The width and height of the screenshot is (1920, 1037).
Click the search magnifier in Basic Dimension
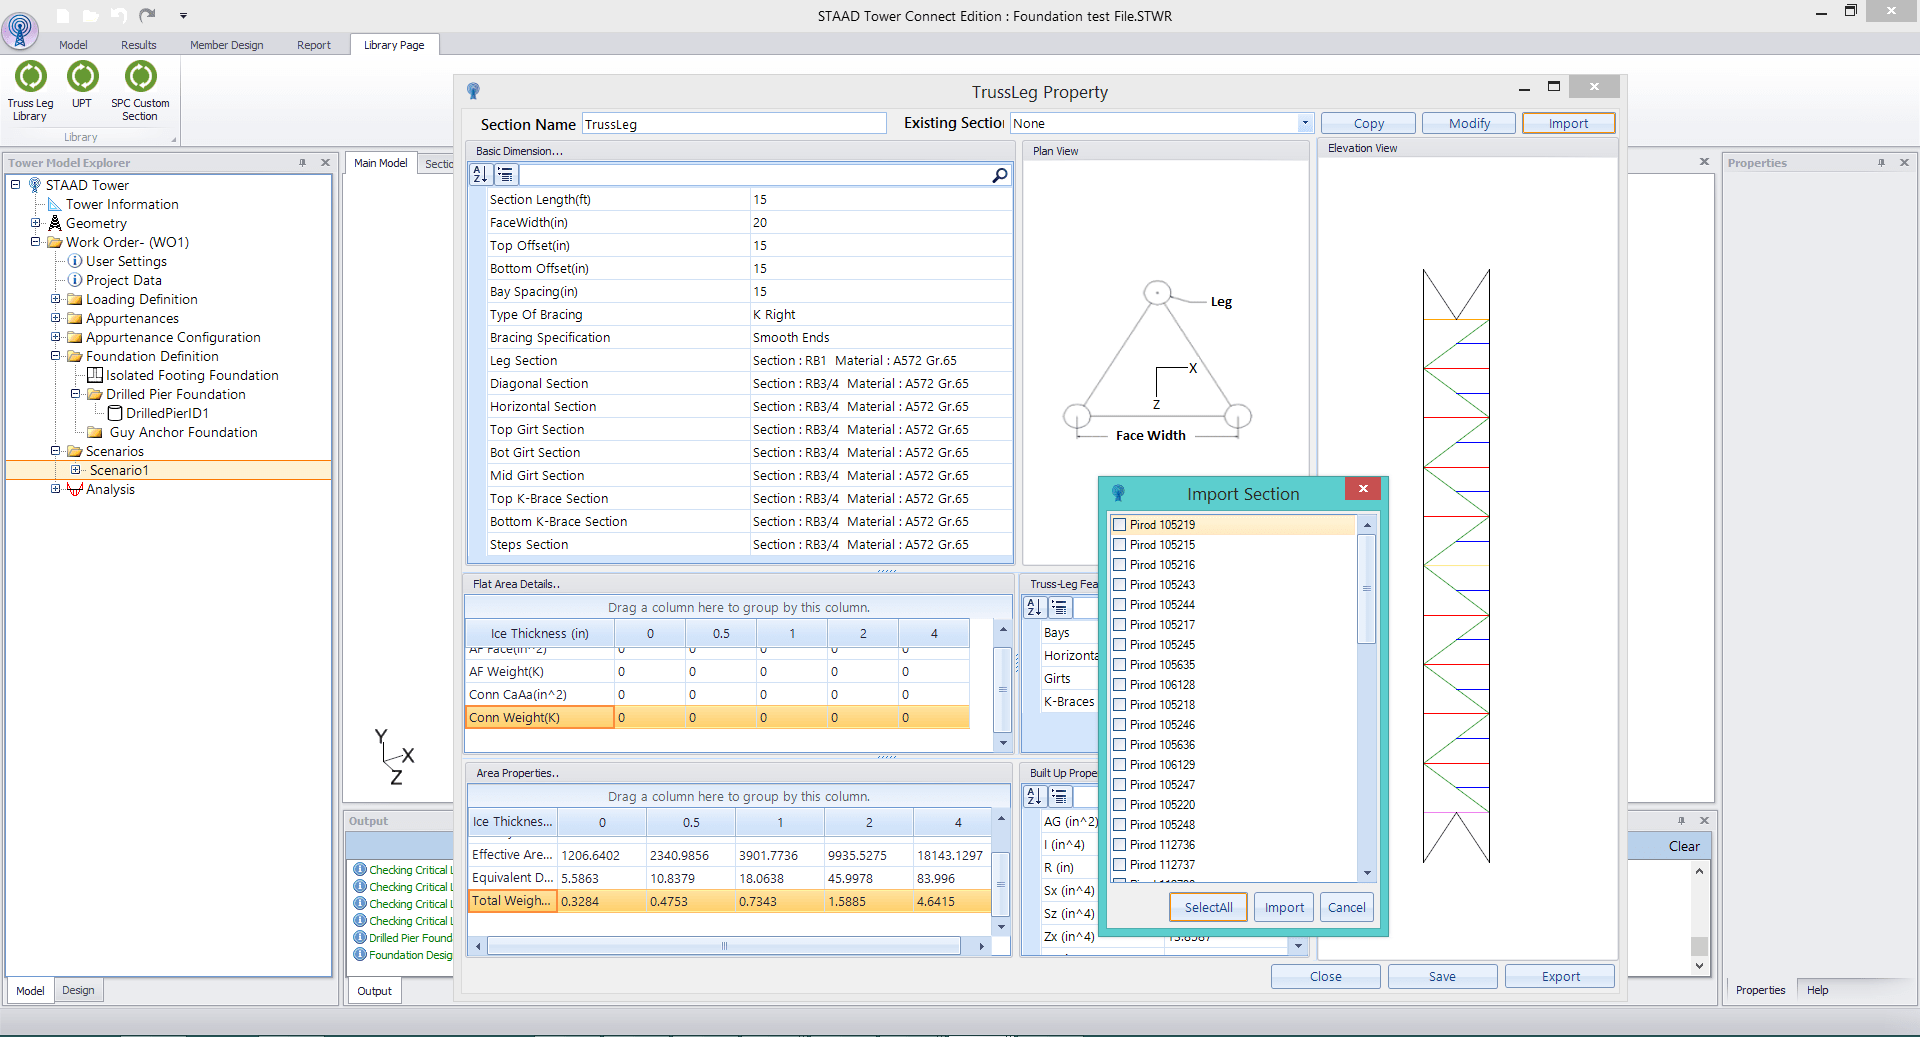click(999, 175)
